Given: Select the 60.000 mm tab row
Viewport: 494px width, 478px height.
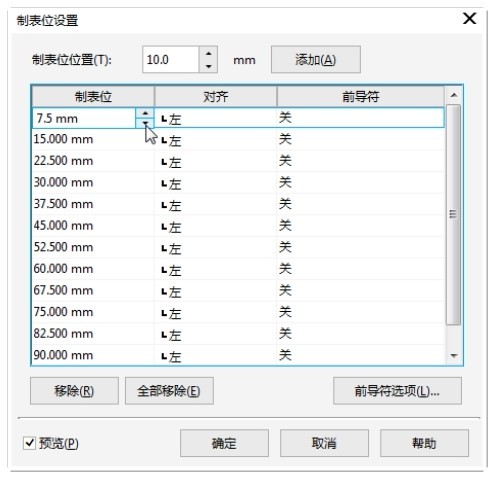Looking at the screenshot, I should click(x=238, y=269).
